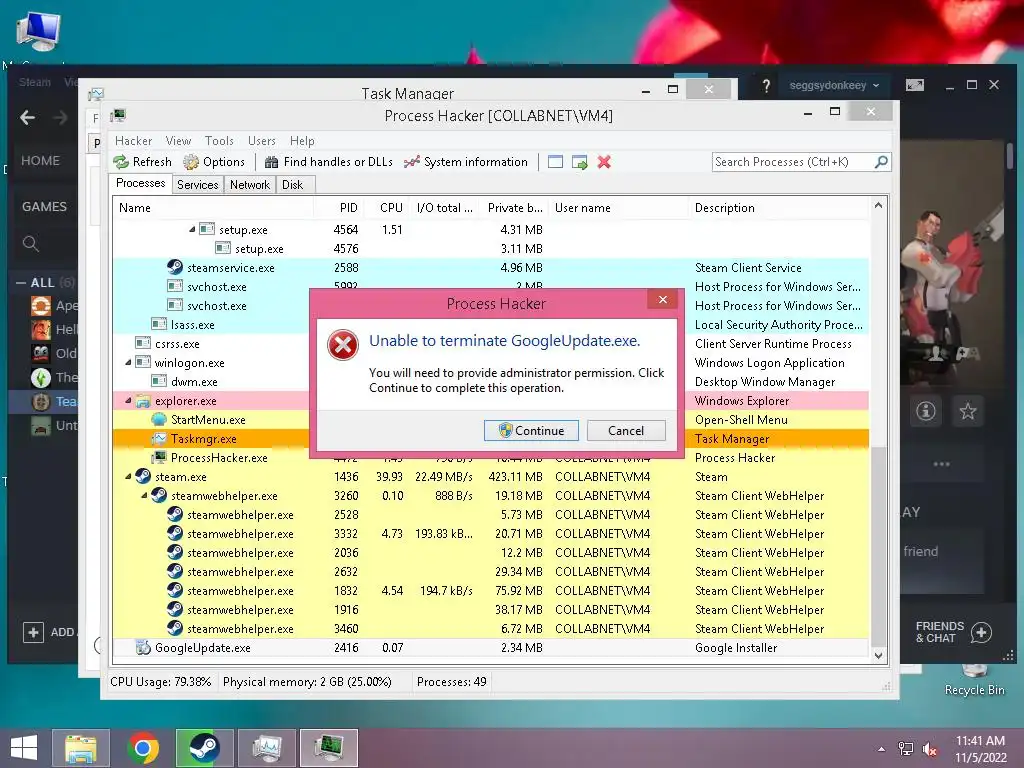Image resolution: width=1024 pixels, height=768 pixels.
Task: Switch to the Services tab
Action: tap(197, 185)
